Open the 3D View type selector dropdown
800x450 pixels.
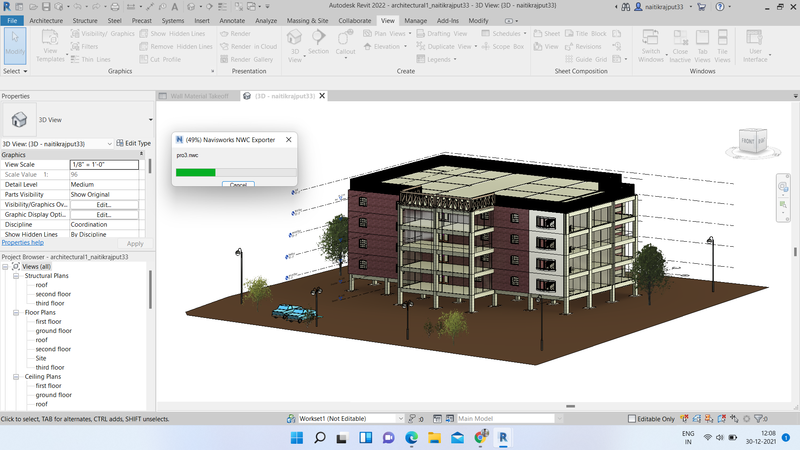[x=151, y=120]
